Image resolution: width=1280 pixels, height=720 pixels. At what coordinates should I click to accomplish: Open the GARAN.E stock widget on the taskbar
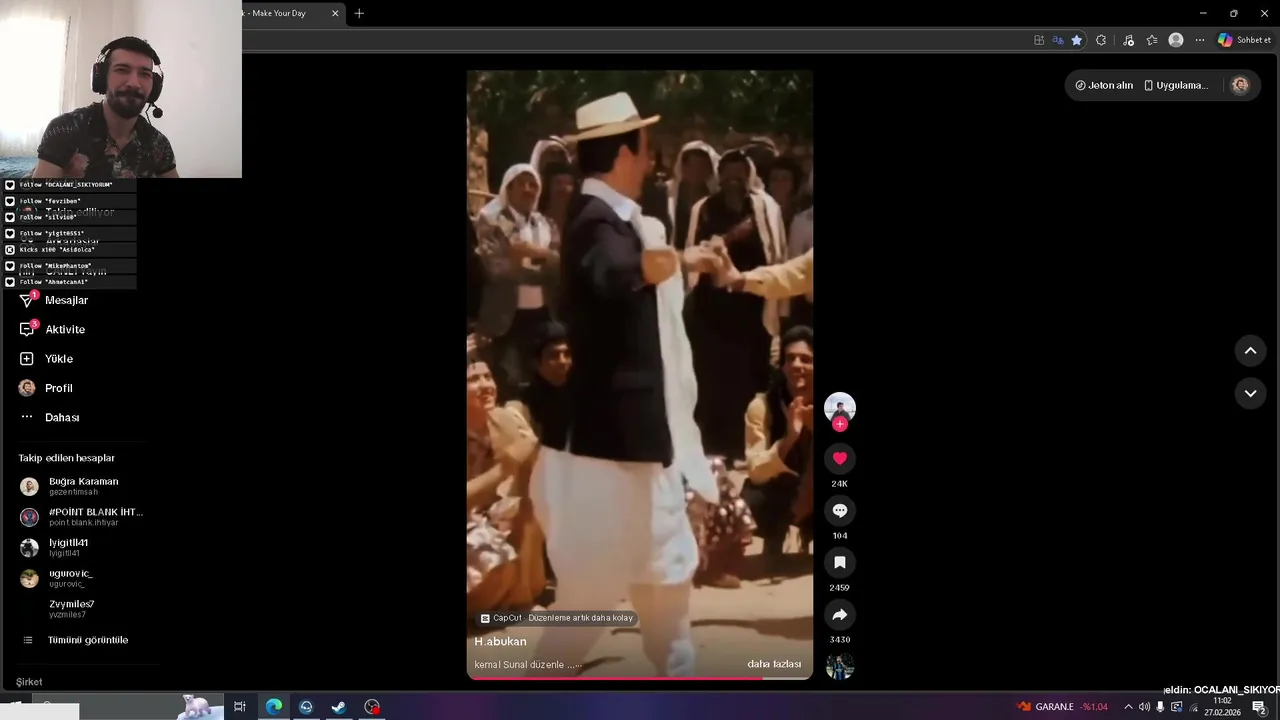(x=1062, y=707)
